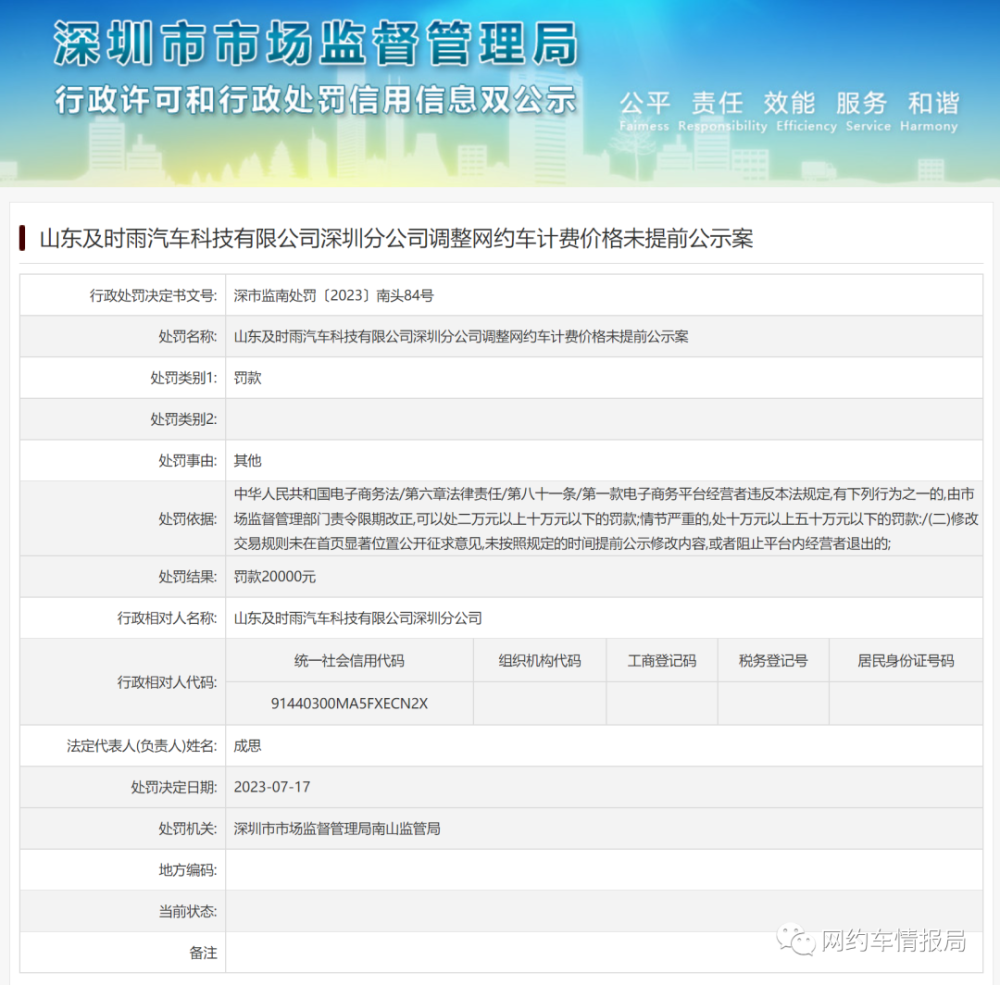
Task: Click the 行政许可和行政处罚信用信息双公示 subtitle
Action: pos(316,100)
